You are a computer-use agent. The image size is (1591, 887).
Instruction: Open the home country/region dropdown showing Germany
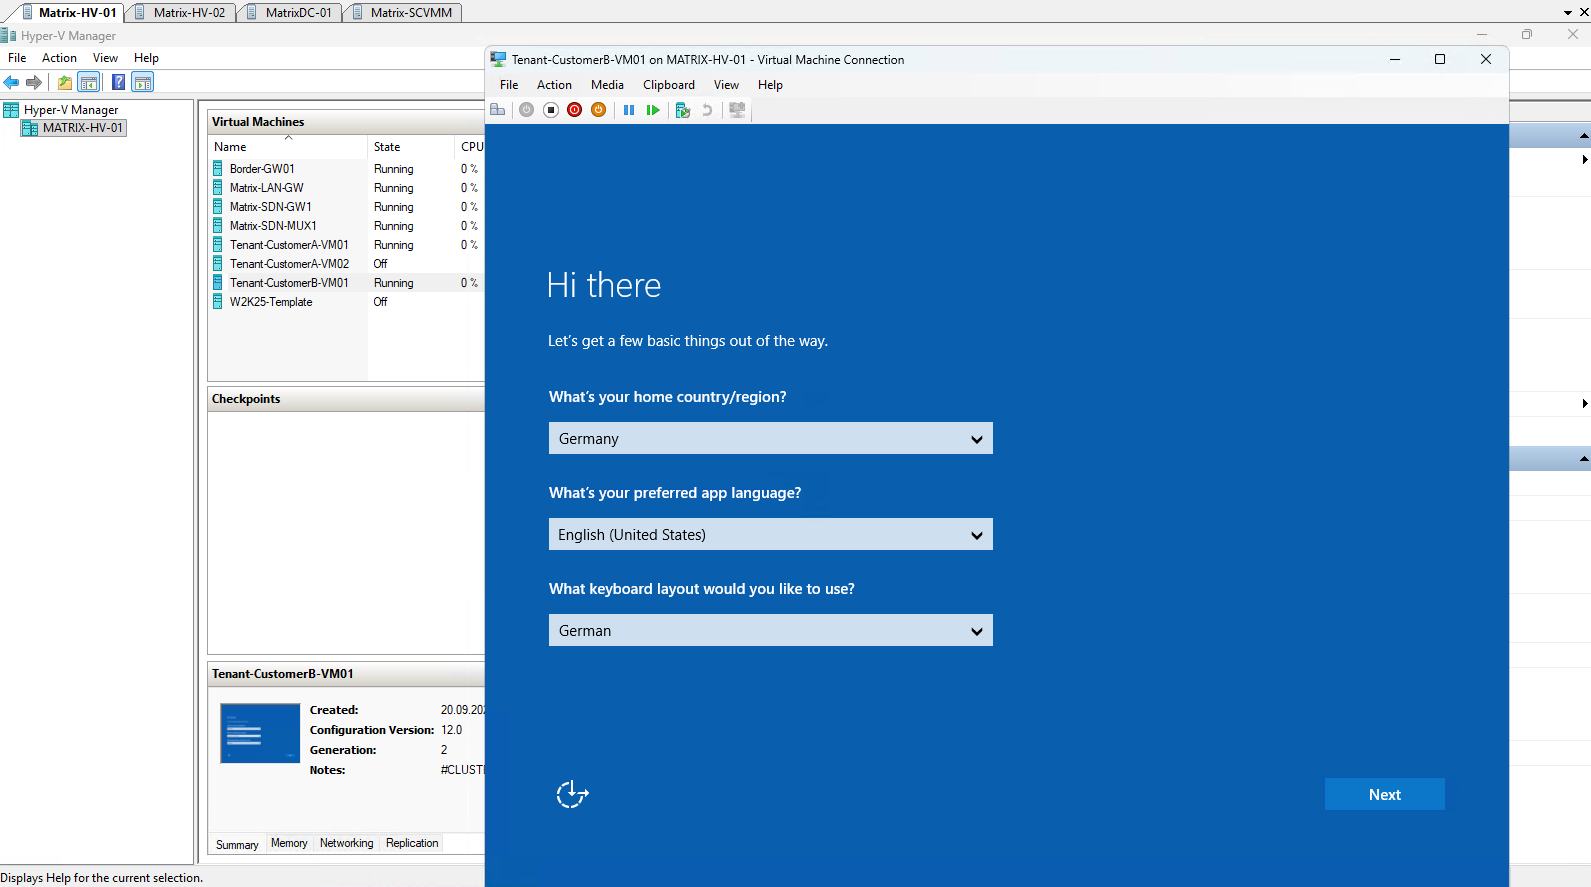pyautogui.click(x=771, y=438)
